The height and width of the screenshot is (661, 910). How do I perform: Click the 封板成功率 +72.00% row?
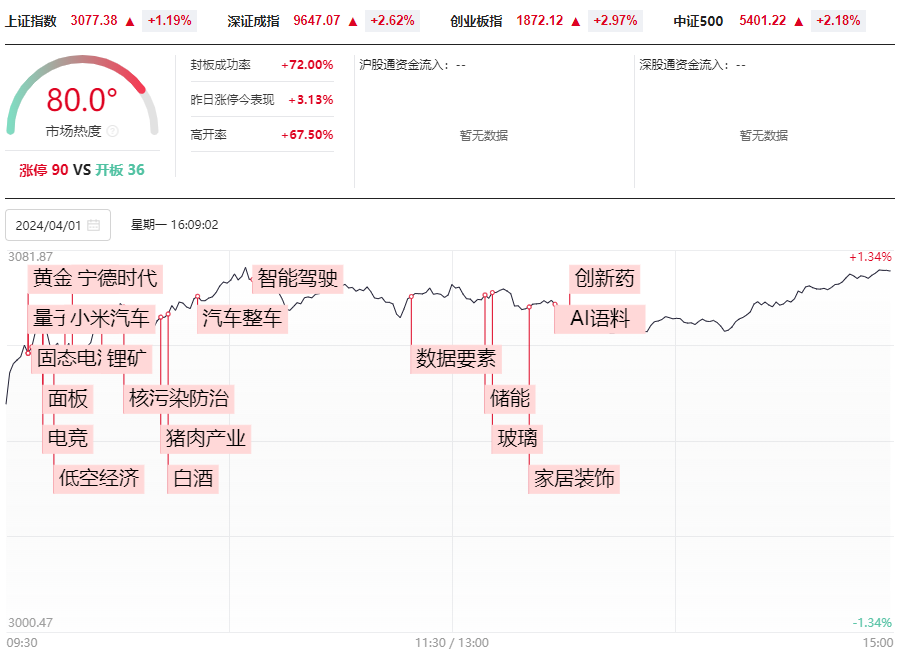(262, 65)
